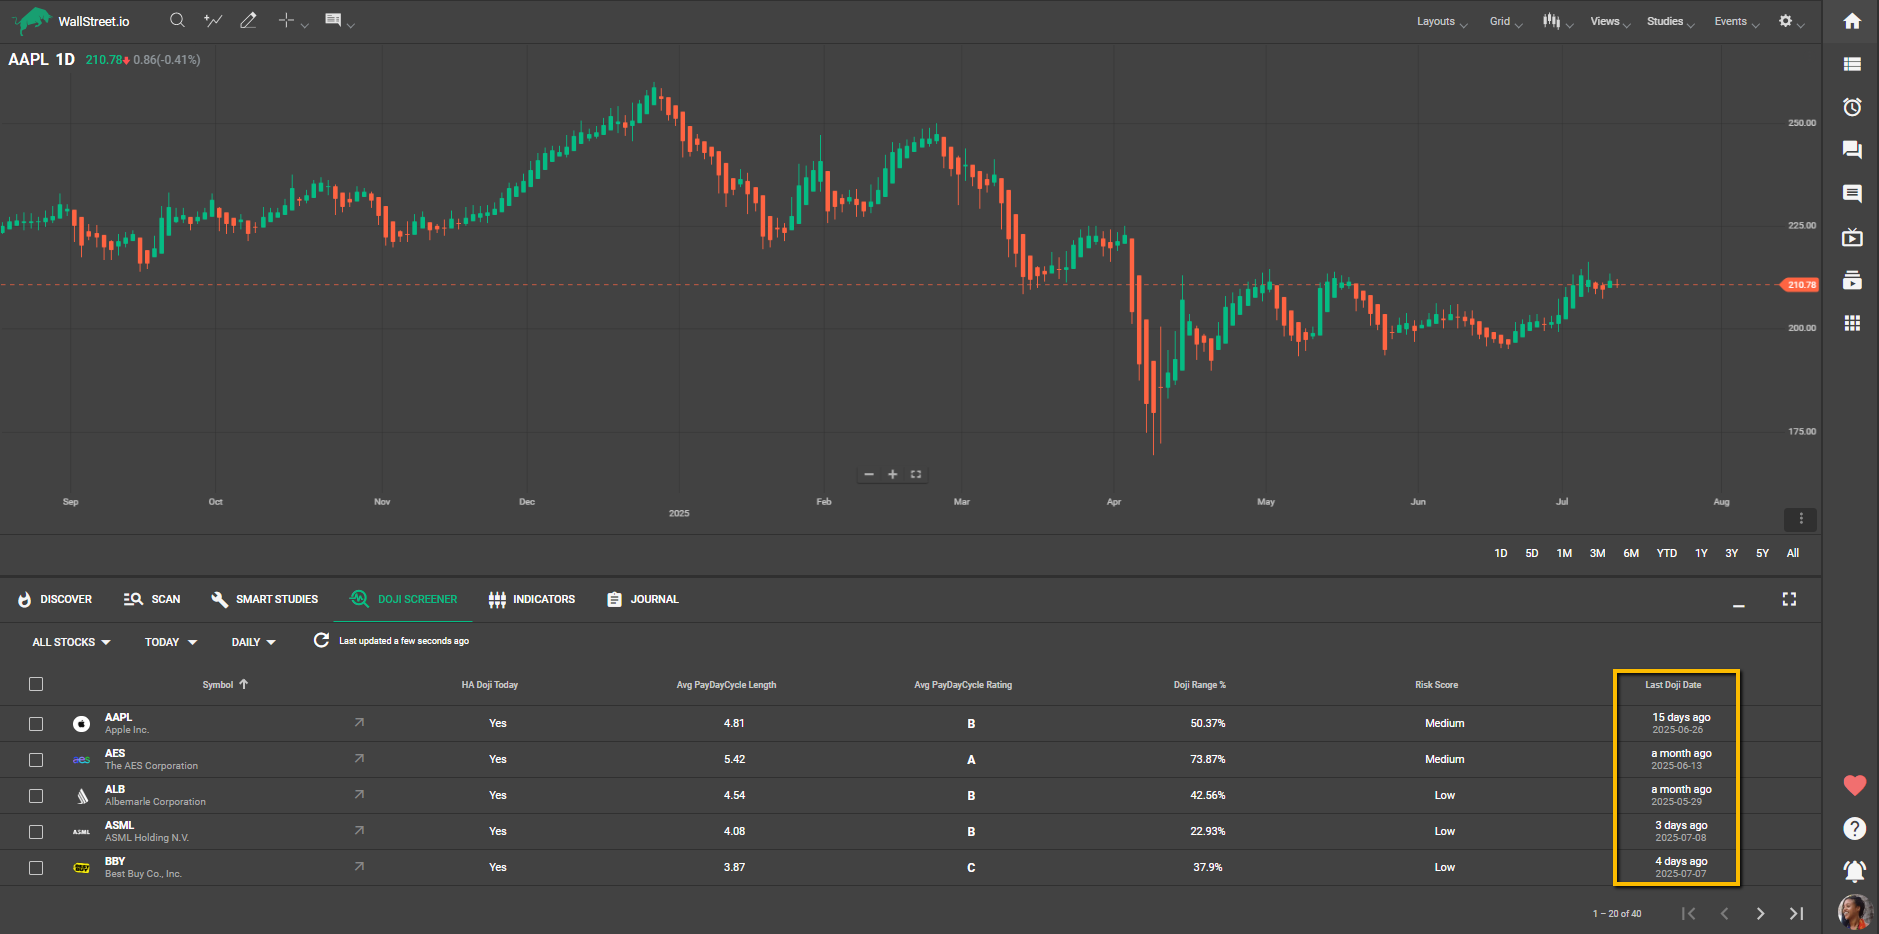The image size is (1879, 934).
Task: Check the ASML row checkbox
Action: pos(36,832)
